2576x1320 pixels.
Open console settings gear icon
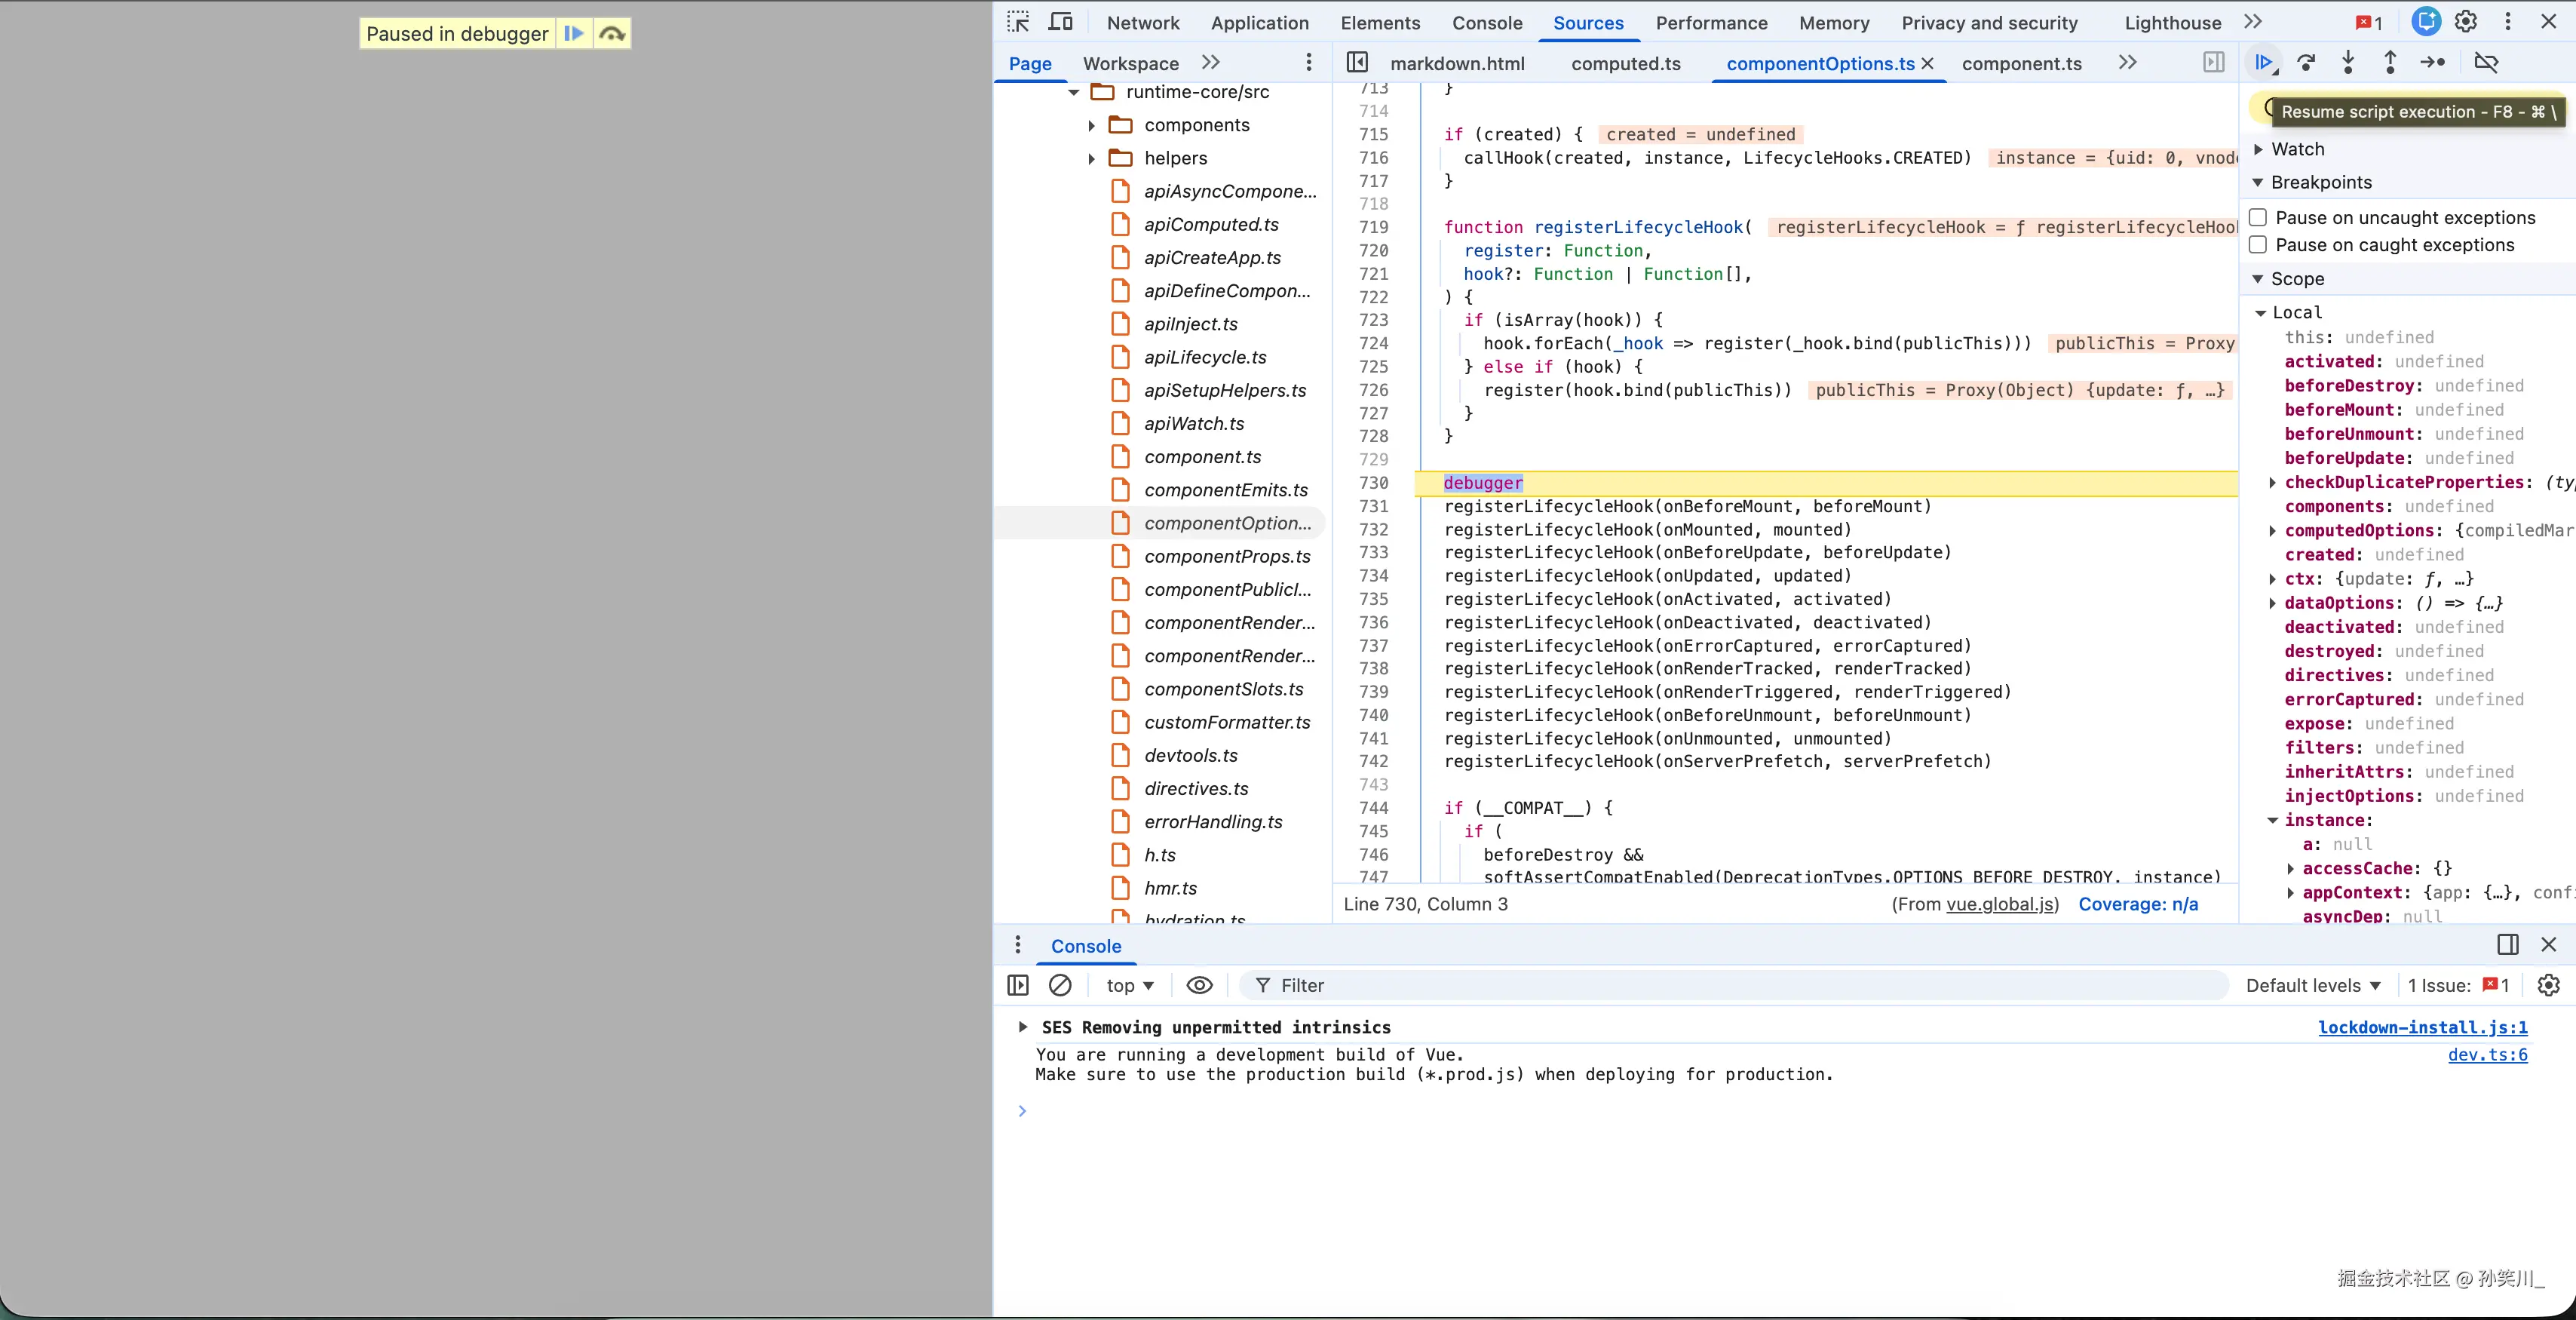click(2549, 985)
